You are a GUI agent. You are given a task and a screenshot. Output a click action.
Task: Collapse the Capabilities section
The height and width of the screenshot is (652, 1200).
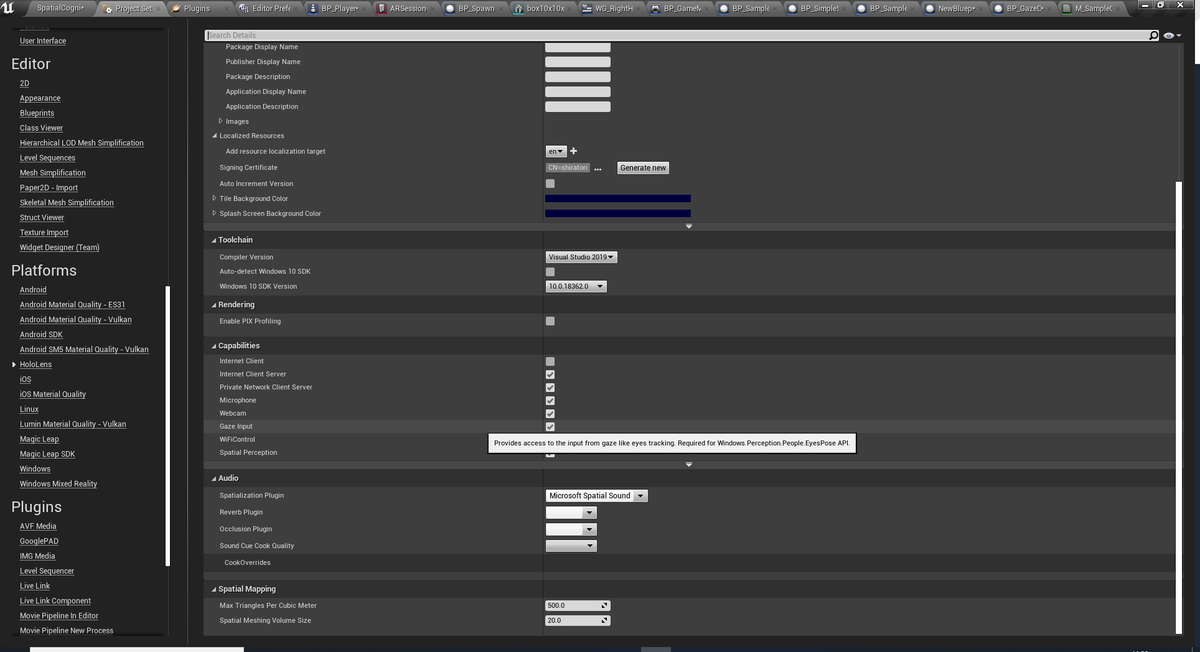click(214, 346)
